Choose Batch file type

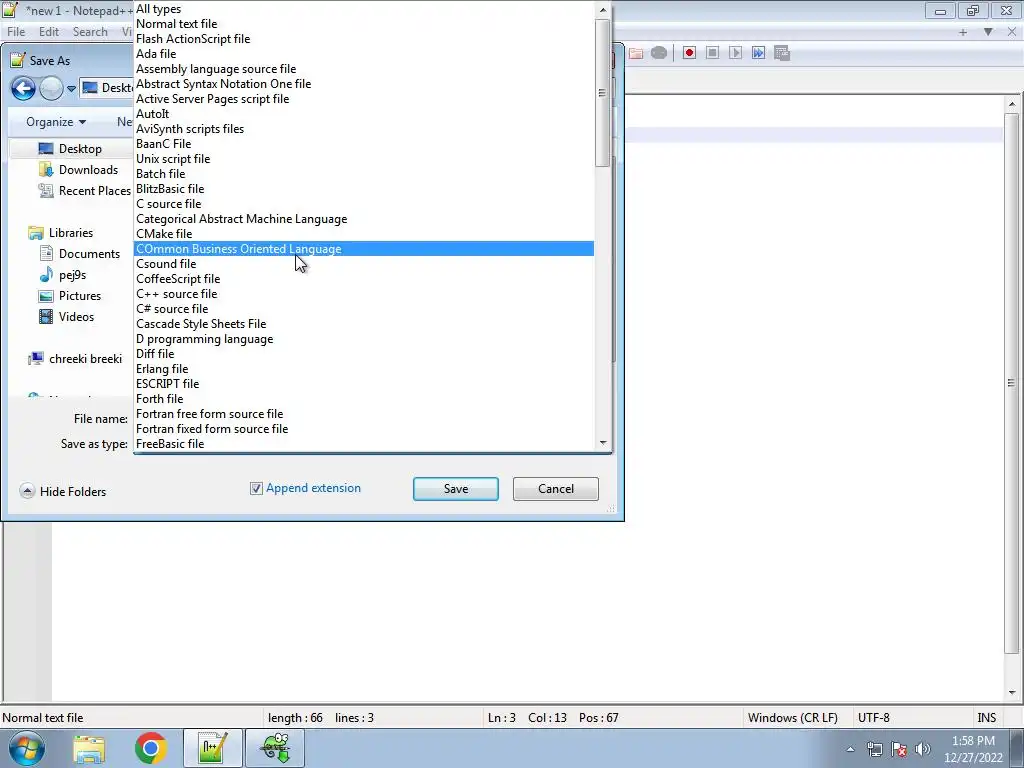pyautogui.click(x=364, y=174)
